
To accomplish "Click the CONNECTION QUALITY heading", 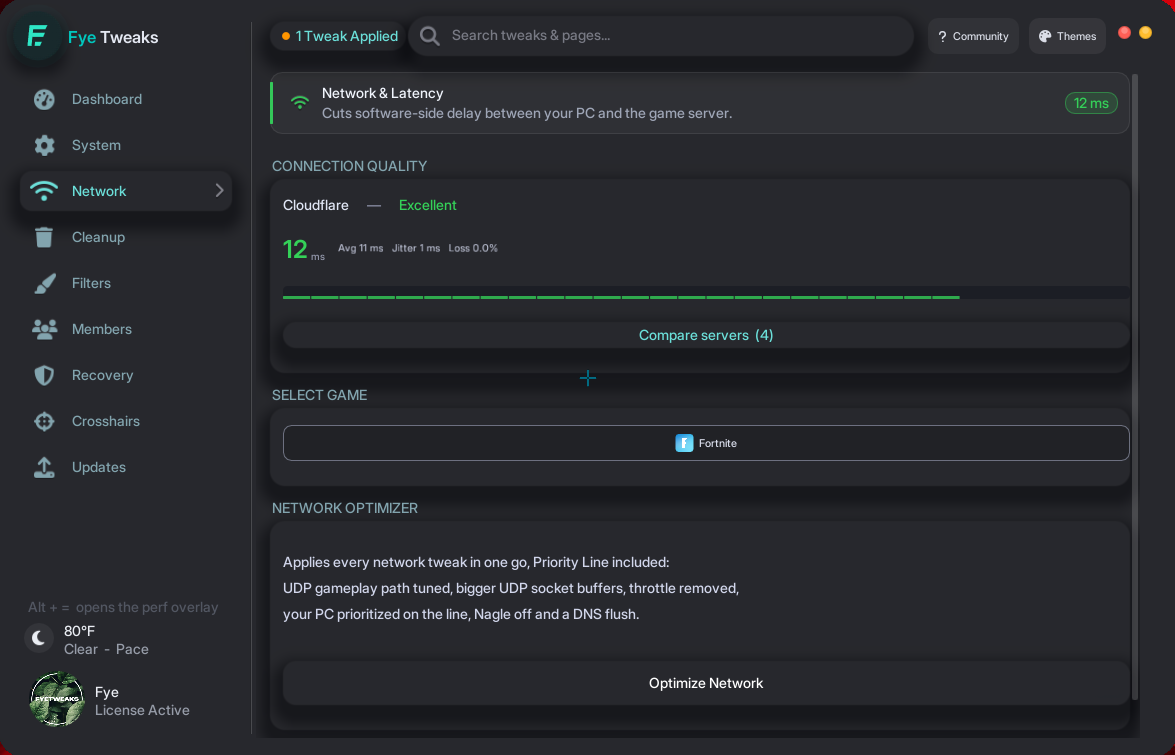I will (x=349, y=166).
